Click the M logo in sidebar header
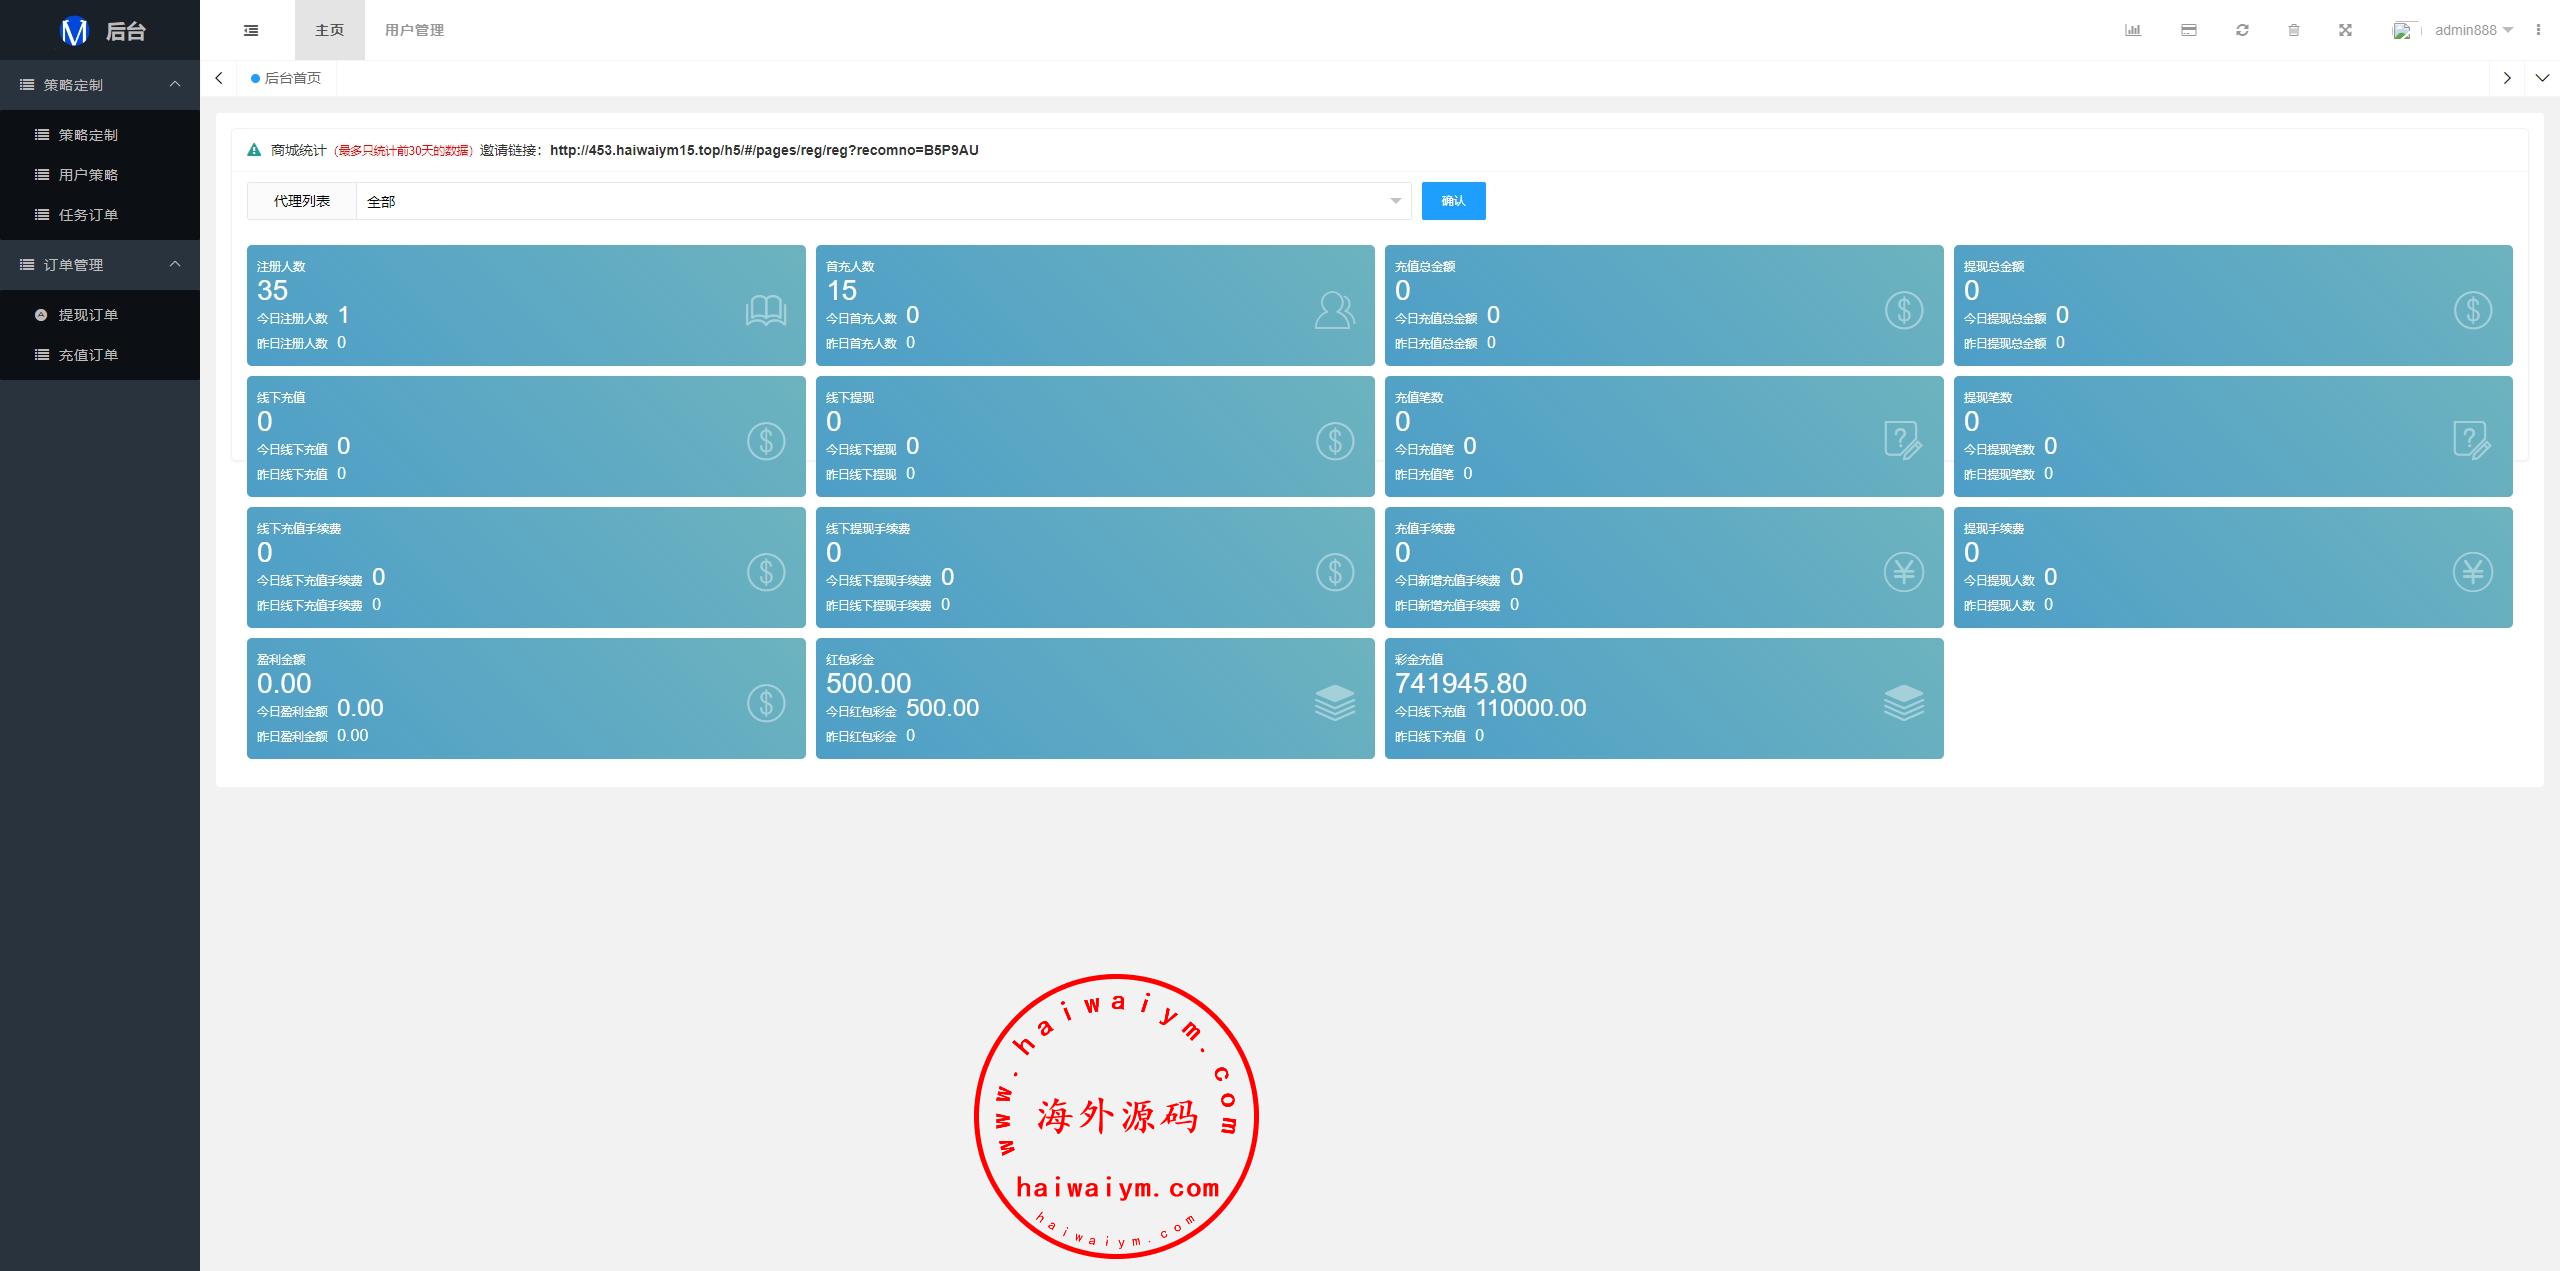Image resolution: width=2560 pixels, height=1271 pixels. click(75, 31)
